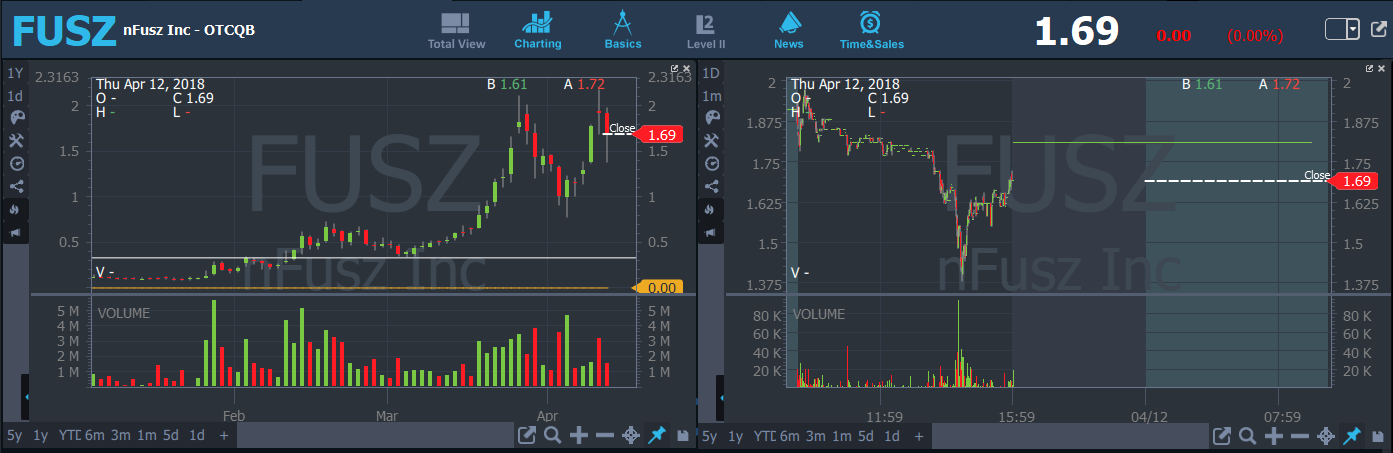Set right chart to 5y timeframe
Viewport: 1393px width, 453px height.
pyautogui.click(x=710, y=436)
